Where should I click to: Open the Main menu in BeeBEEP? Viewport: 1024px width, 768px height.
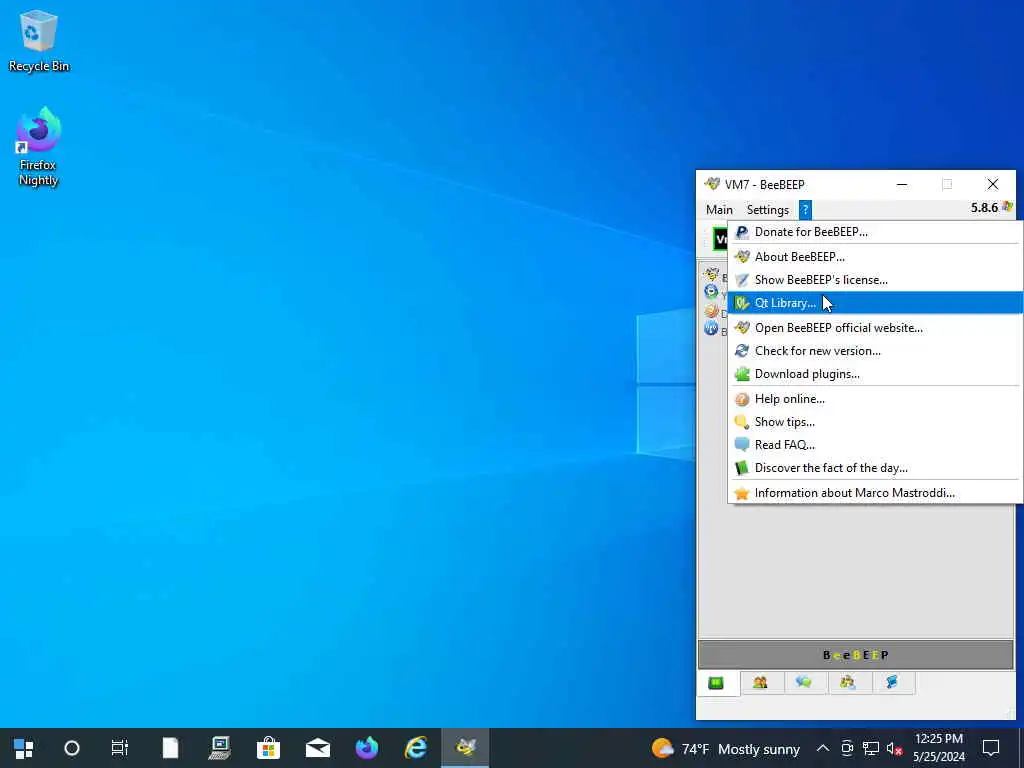[x=719, y=210]
